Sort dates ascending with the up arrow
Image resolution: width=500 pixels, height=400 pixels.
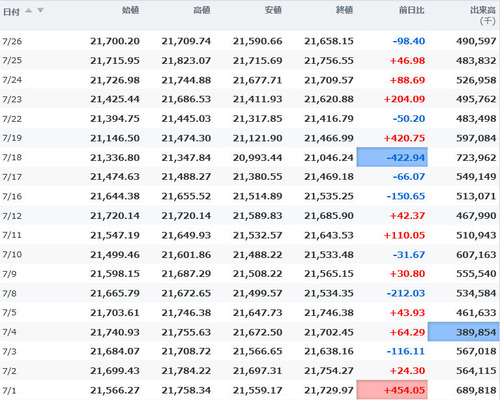point(29,10)
